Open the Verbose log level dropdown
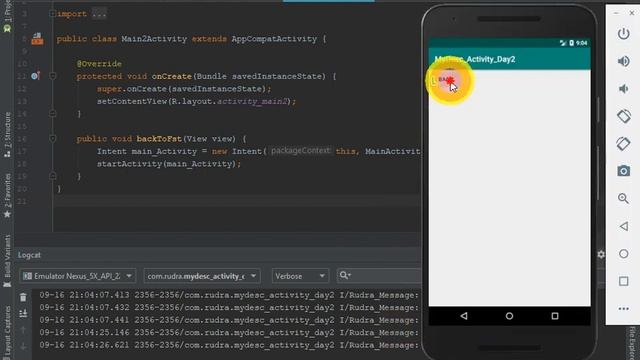 (x=300, y=276)
